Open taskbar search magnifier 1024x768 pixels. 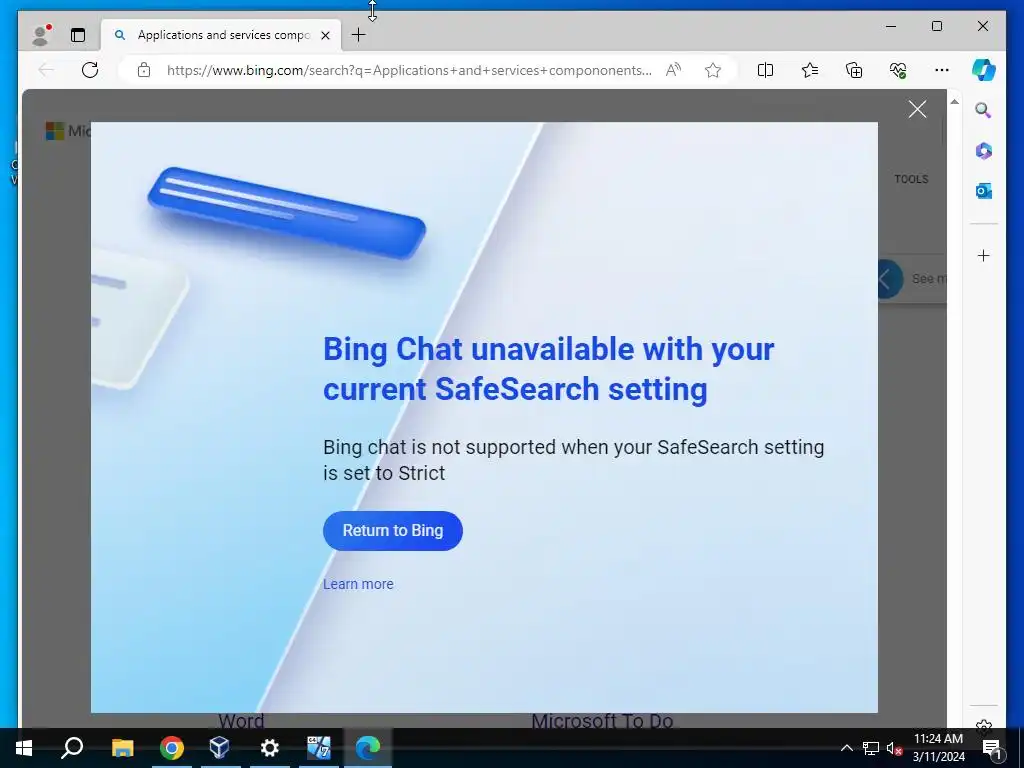72,748
